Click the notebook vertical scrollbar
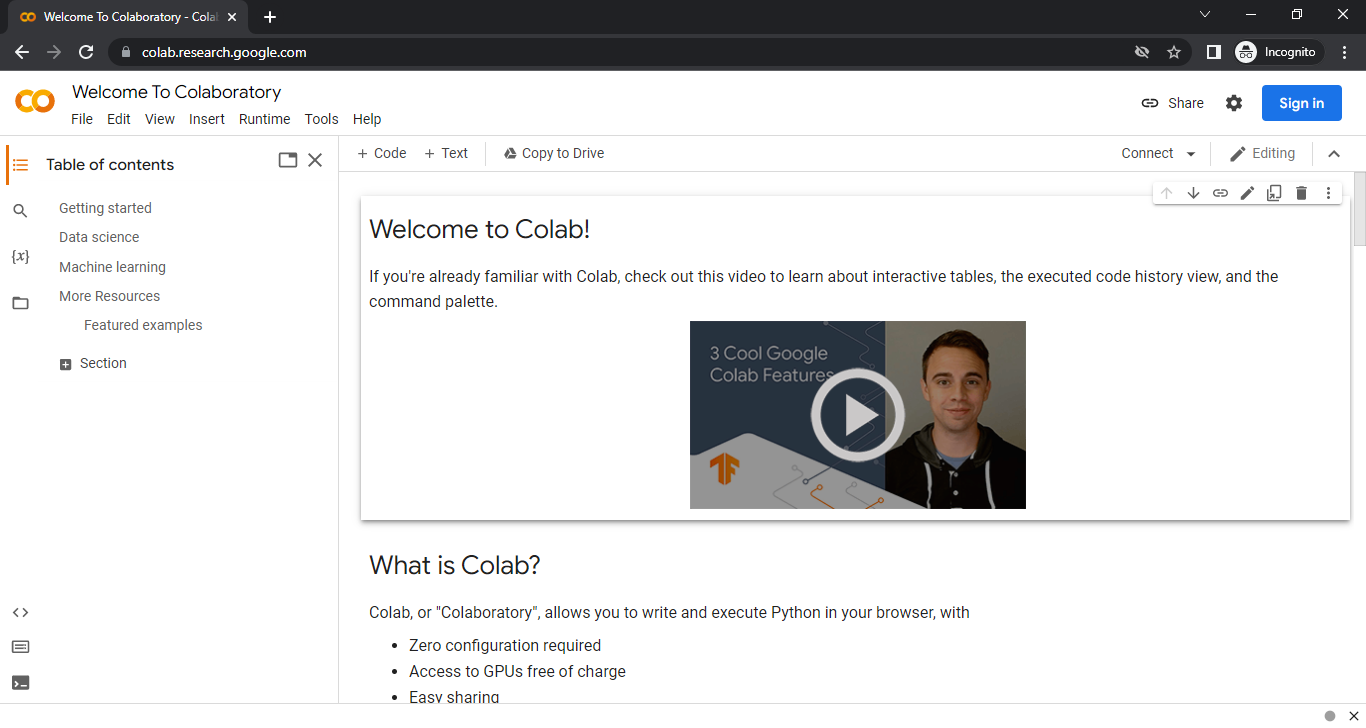Viewport: 1366px width, 728px height. point(1359,208)
